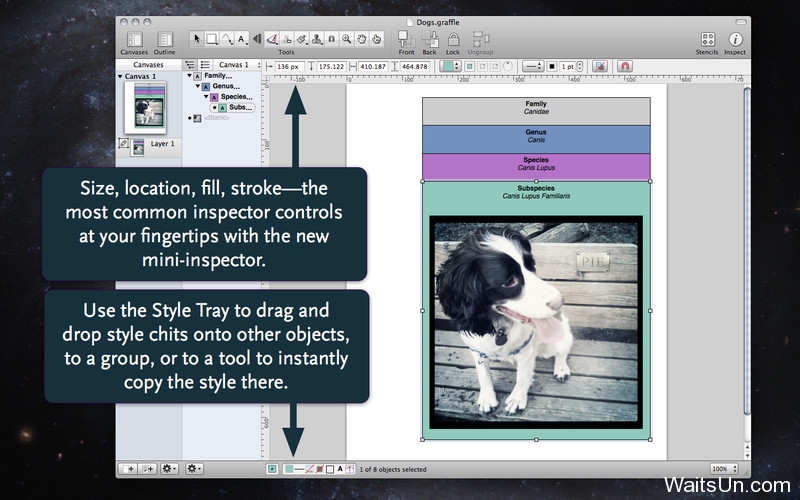Collapse the Genus outline item

click(198, 86)
